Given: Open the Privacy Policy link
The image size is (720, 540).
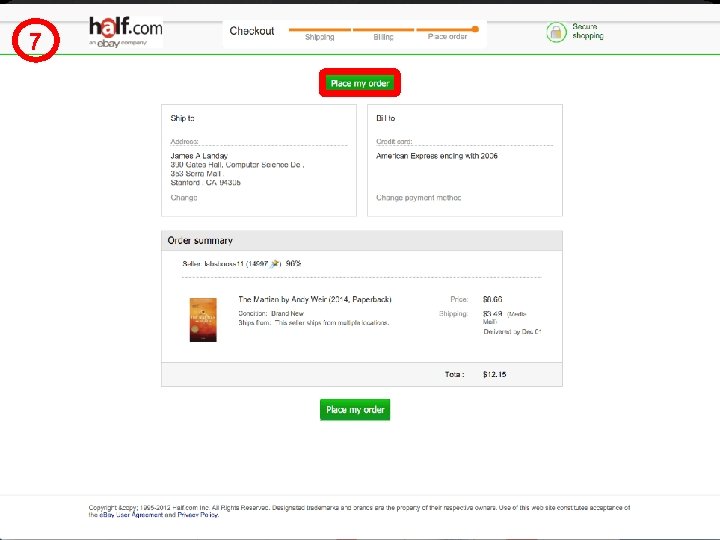Looking at the screenshot, I should coord(198,515).
